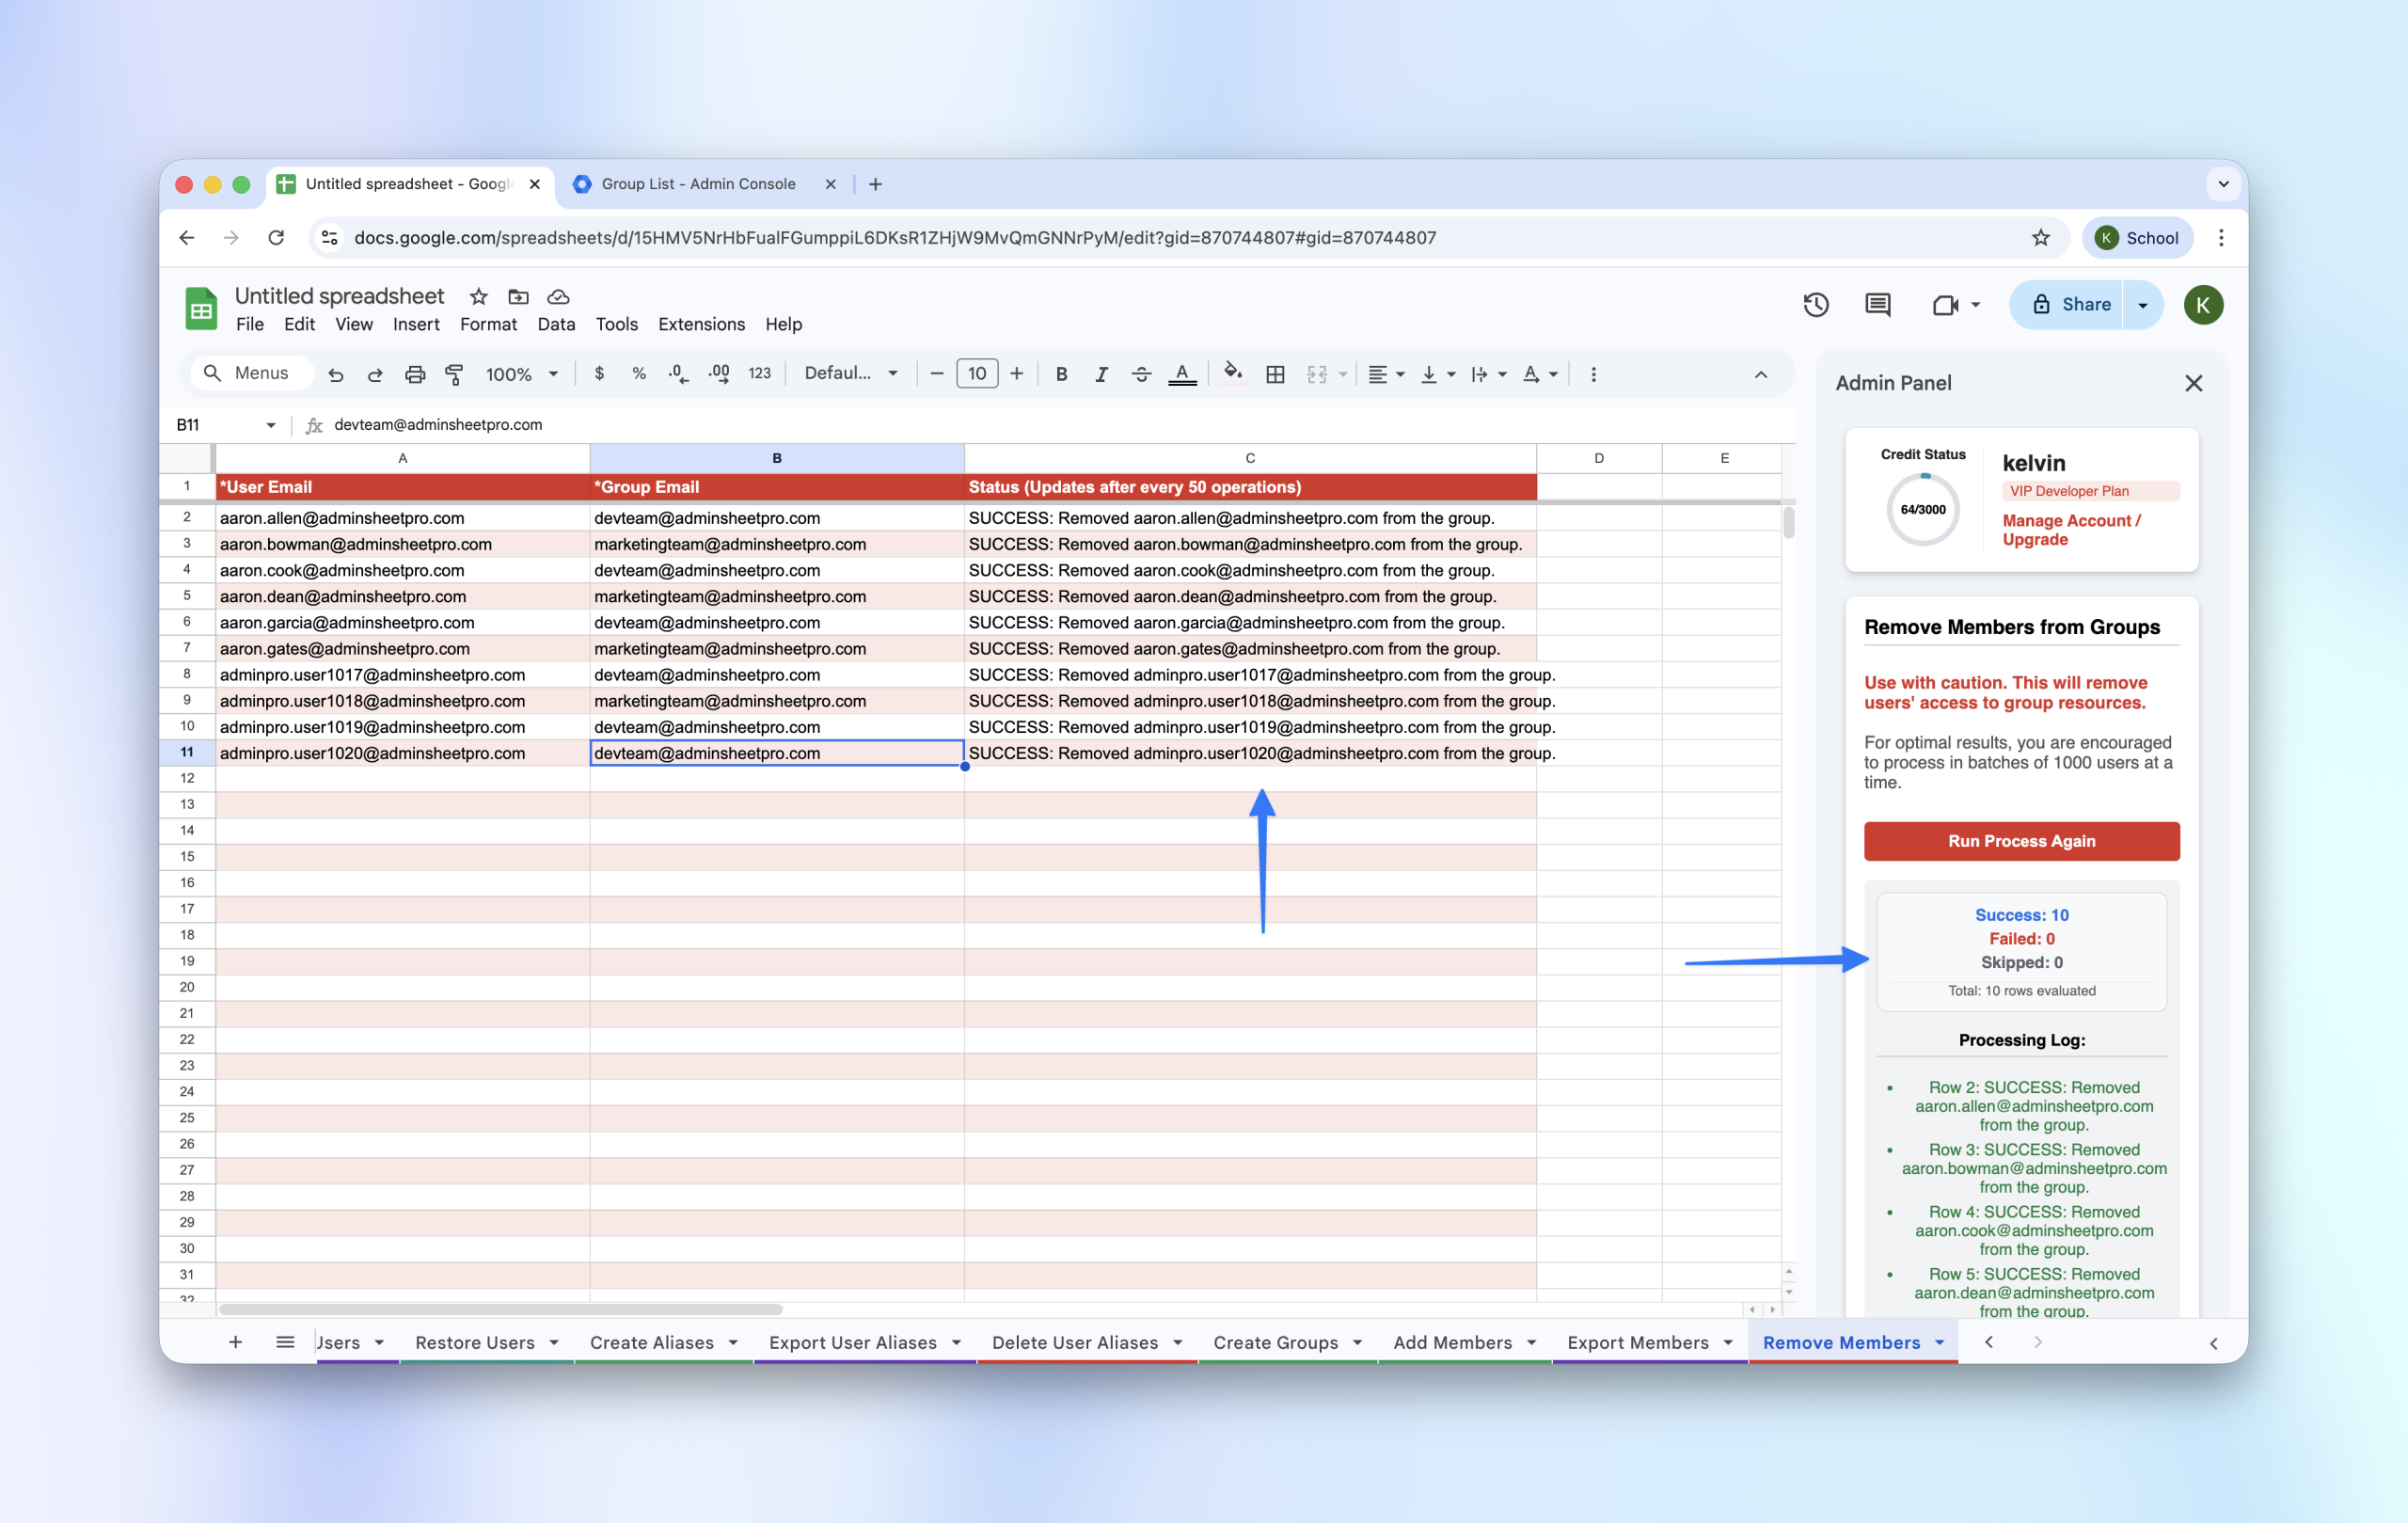The height and width of the screenshot is (1523, 2408).
Task: Open the Extensions menu
Action: point(701,324)
